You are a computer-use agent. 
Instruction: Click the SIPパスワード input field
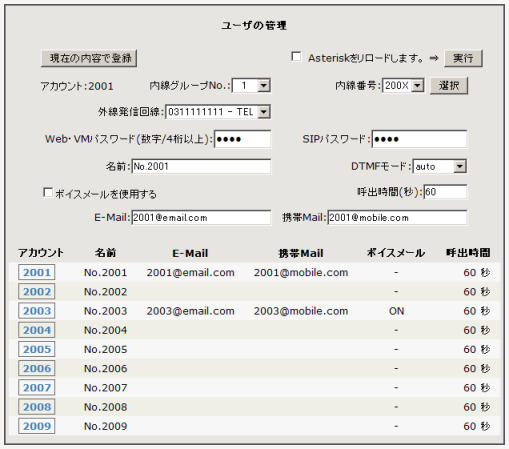coord(419,139)
